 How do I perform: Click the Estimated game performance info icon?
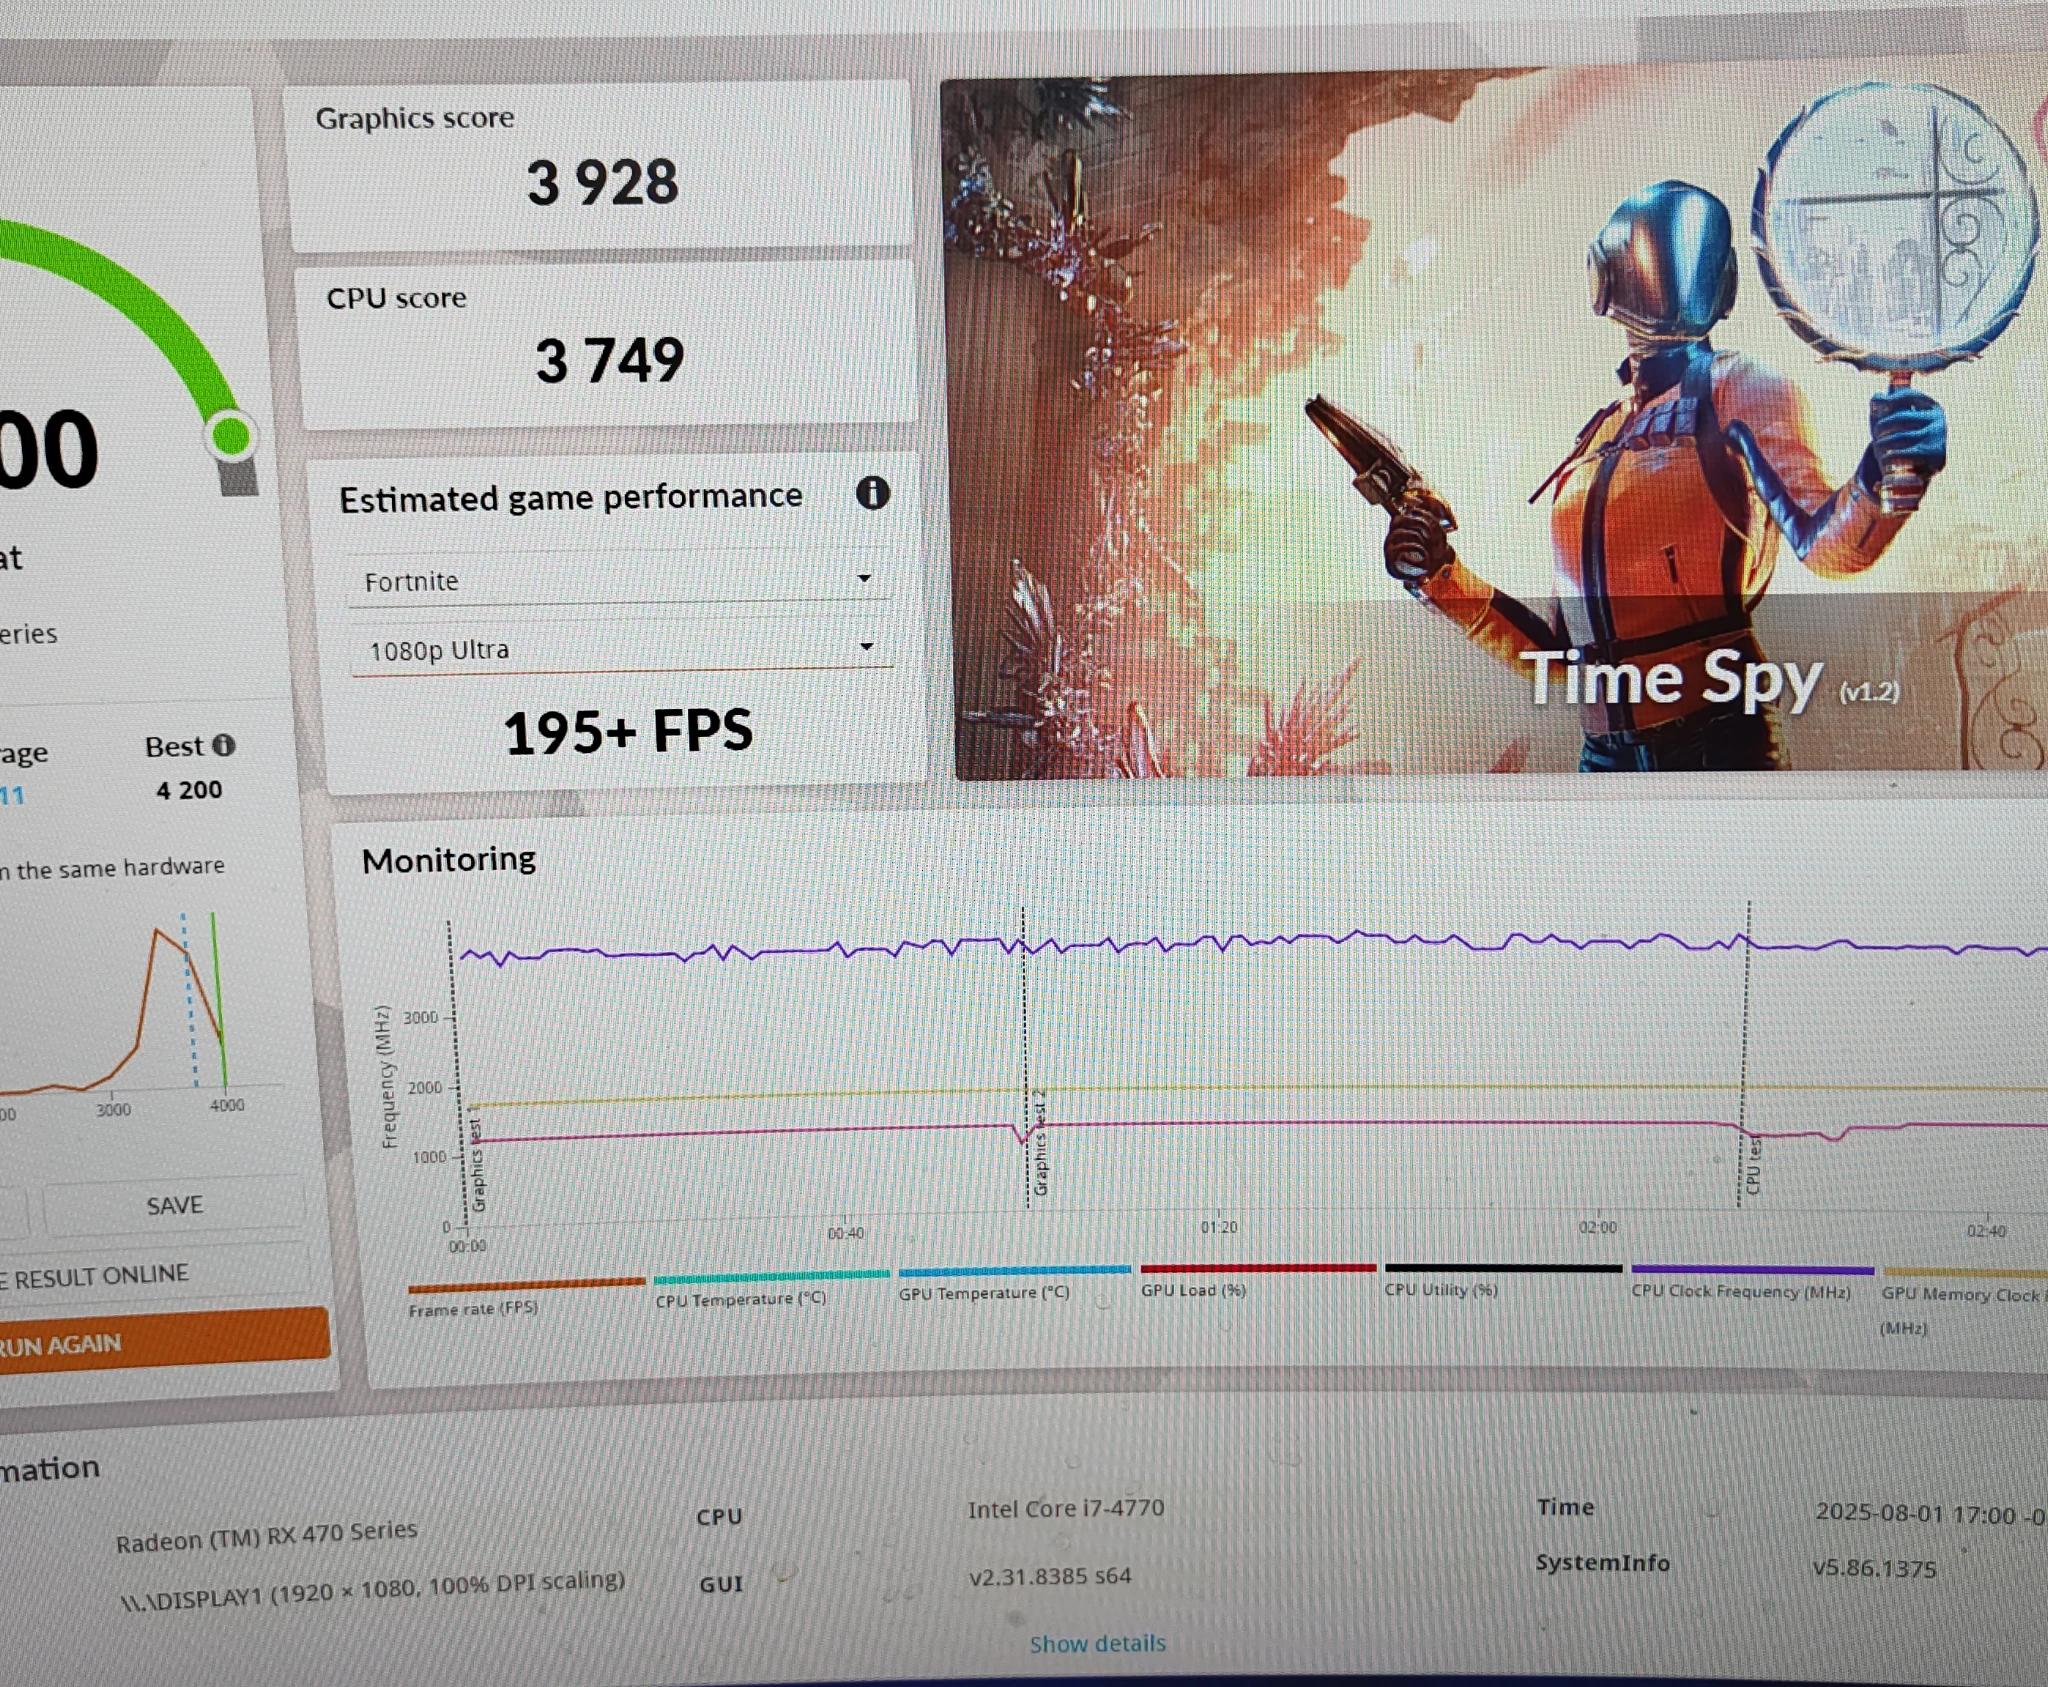pyautogui.click(x=872, y=493)
